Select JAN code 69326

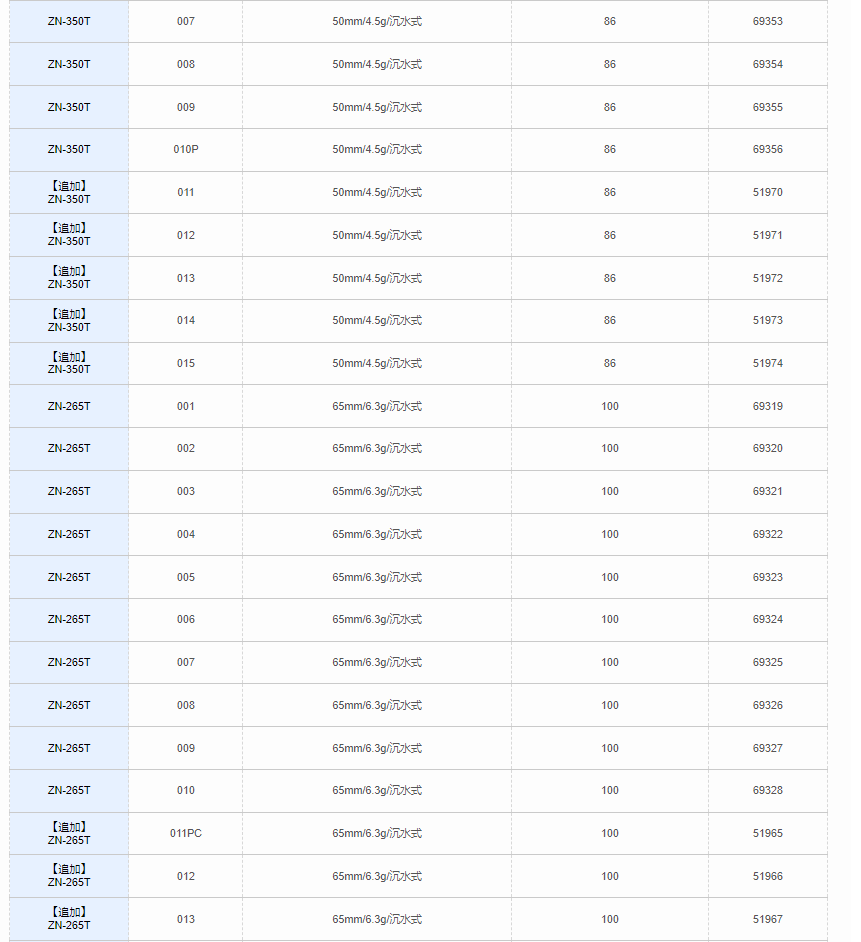tap(767, 705)
